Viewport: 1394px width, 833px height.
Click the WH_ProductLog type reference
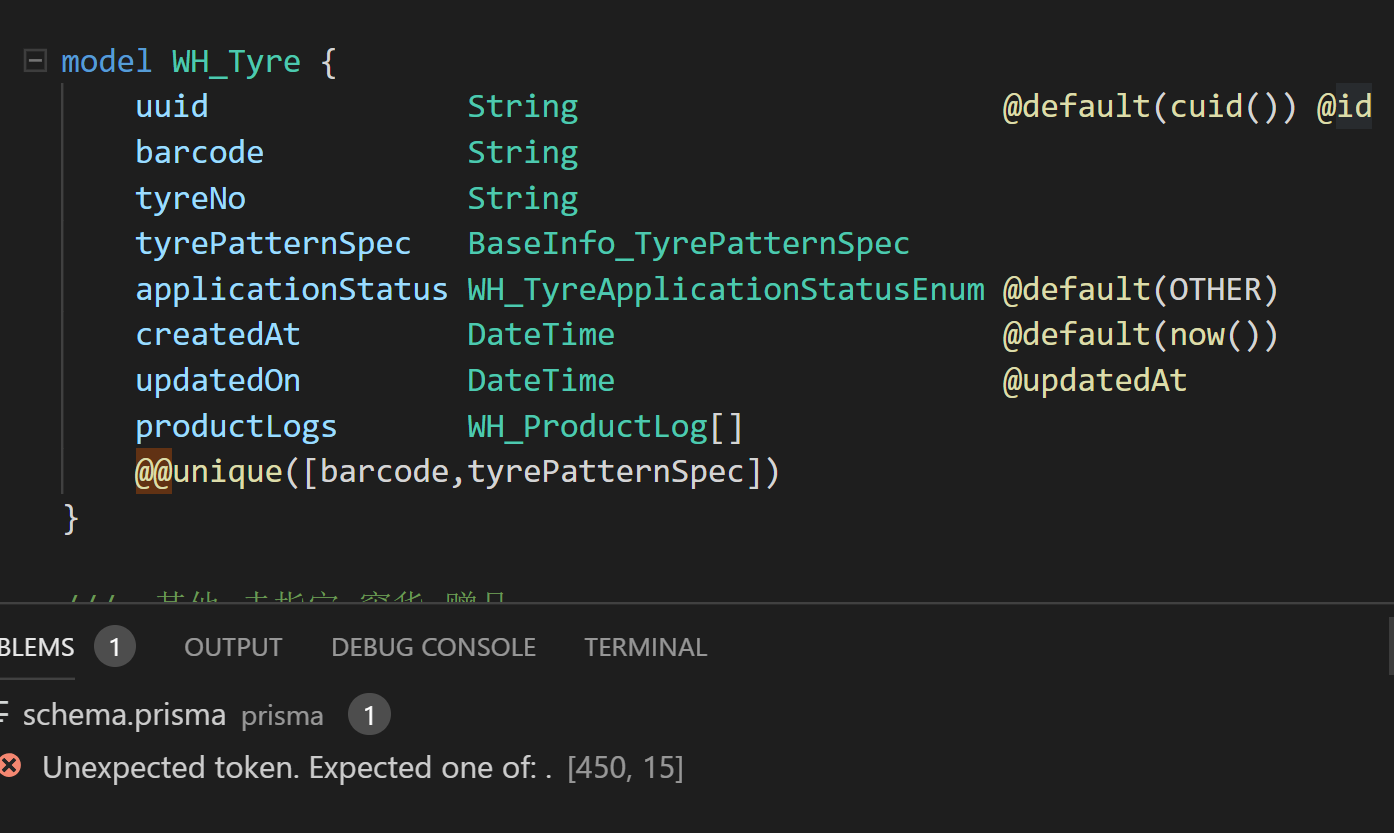pyautogui.click(x=587, y=426)
